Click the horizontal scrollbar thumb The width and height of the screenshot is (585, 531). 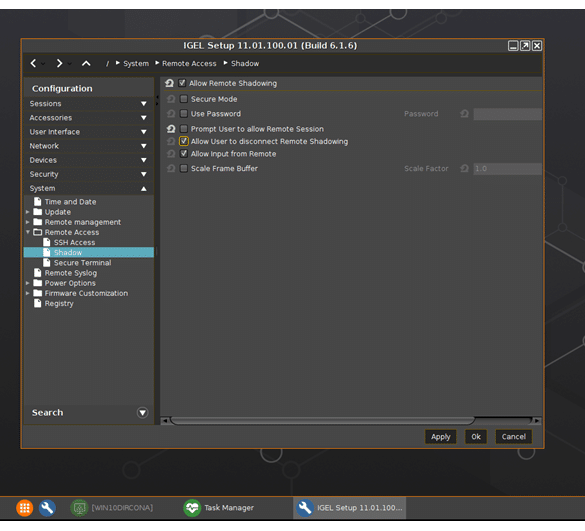[x=322, y=421]
